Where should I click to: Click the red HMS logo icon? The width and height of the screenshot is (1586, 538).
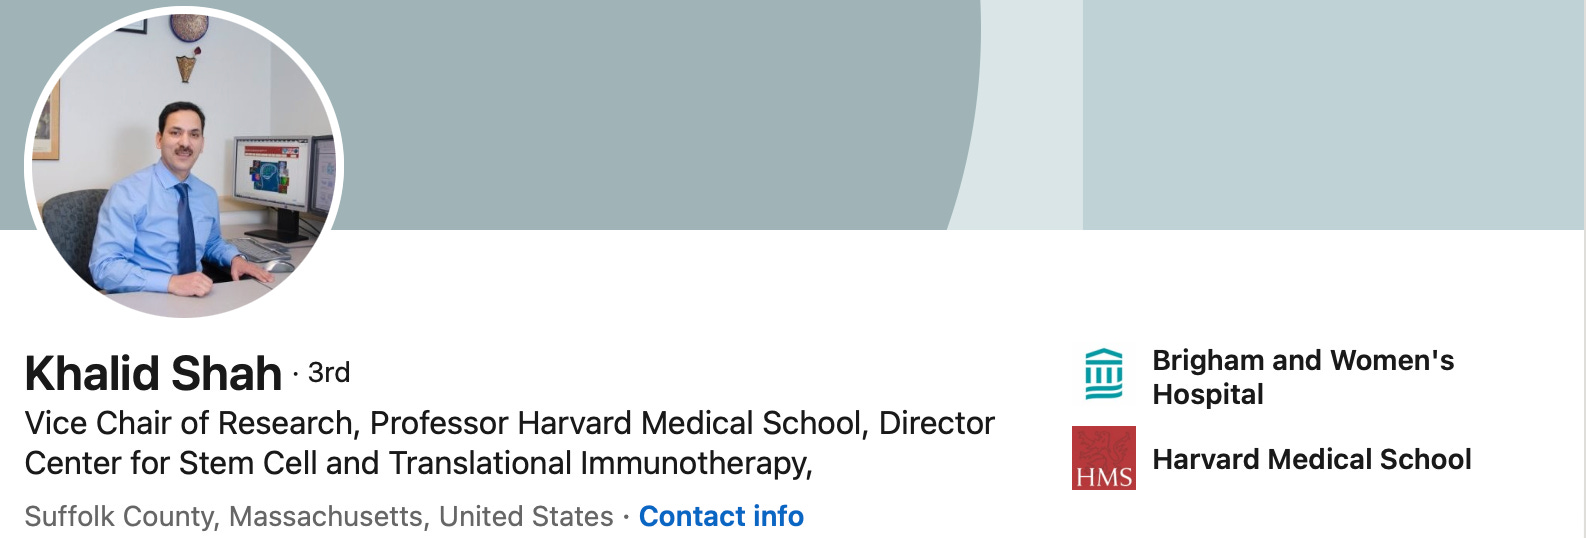click(x=1104, y=458)
